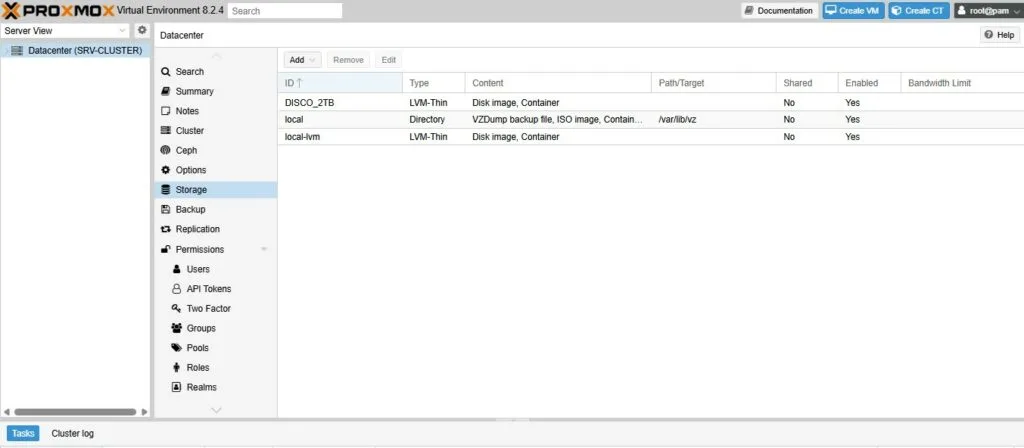
Task: Click the top Search input field
Action: pyautogui.click(x=285, y=10)
